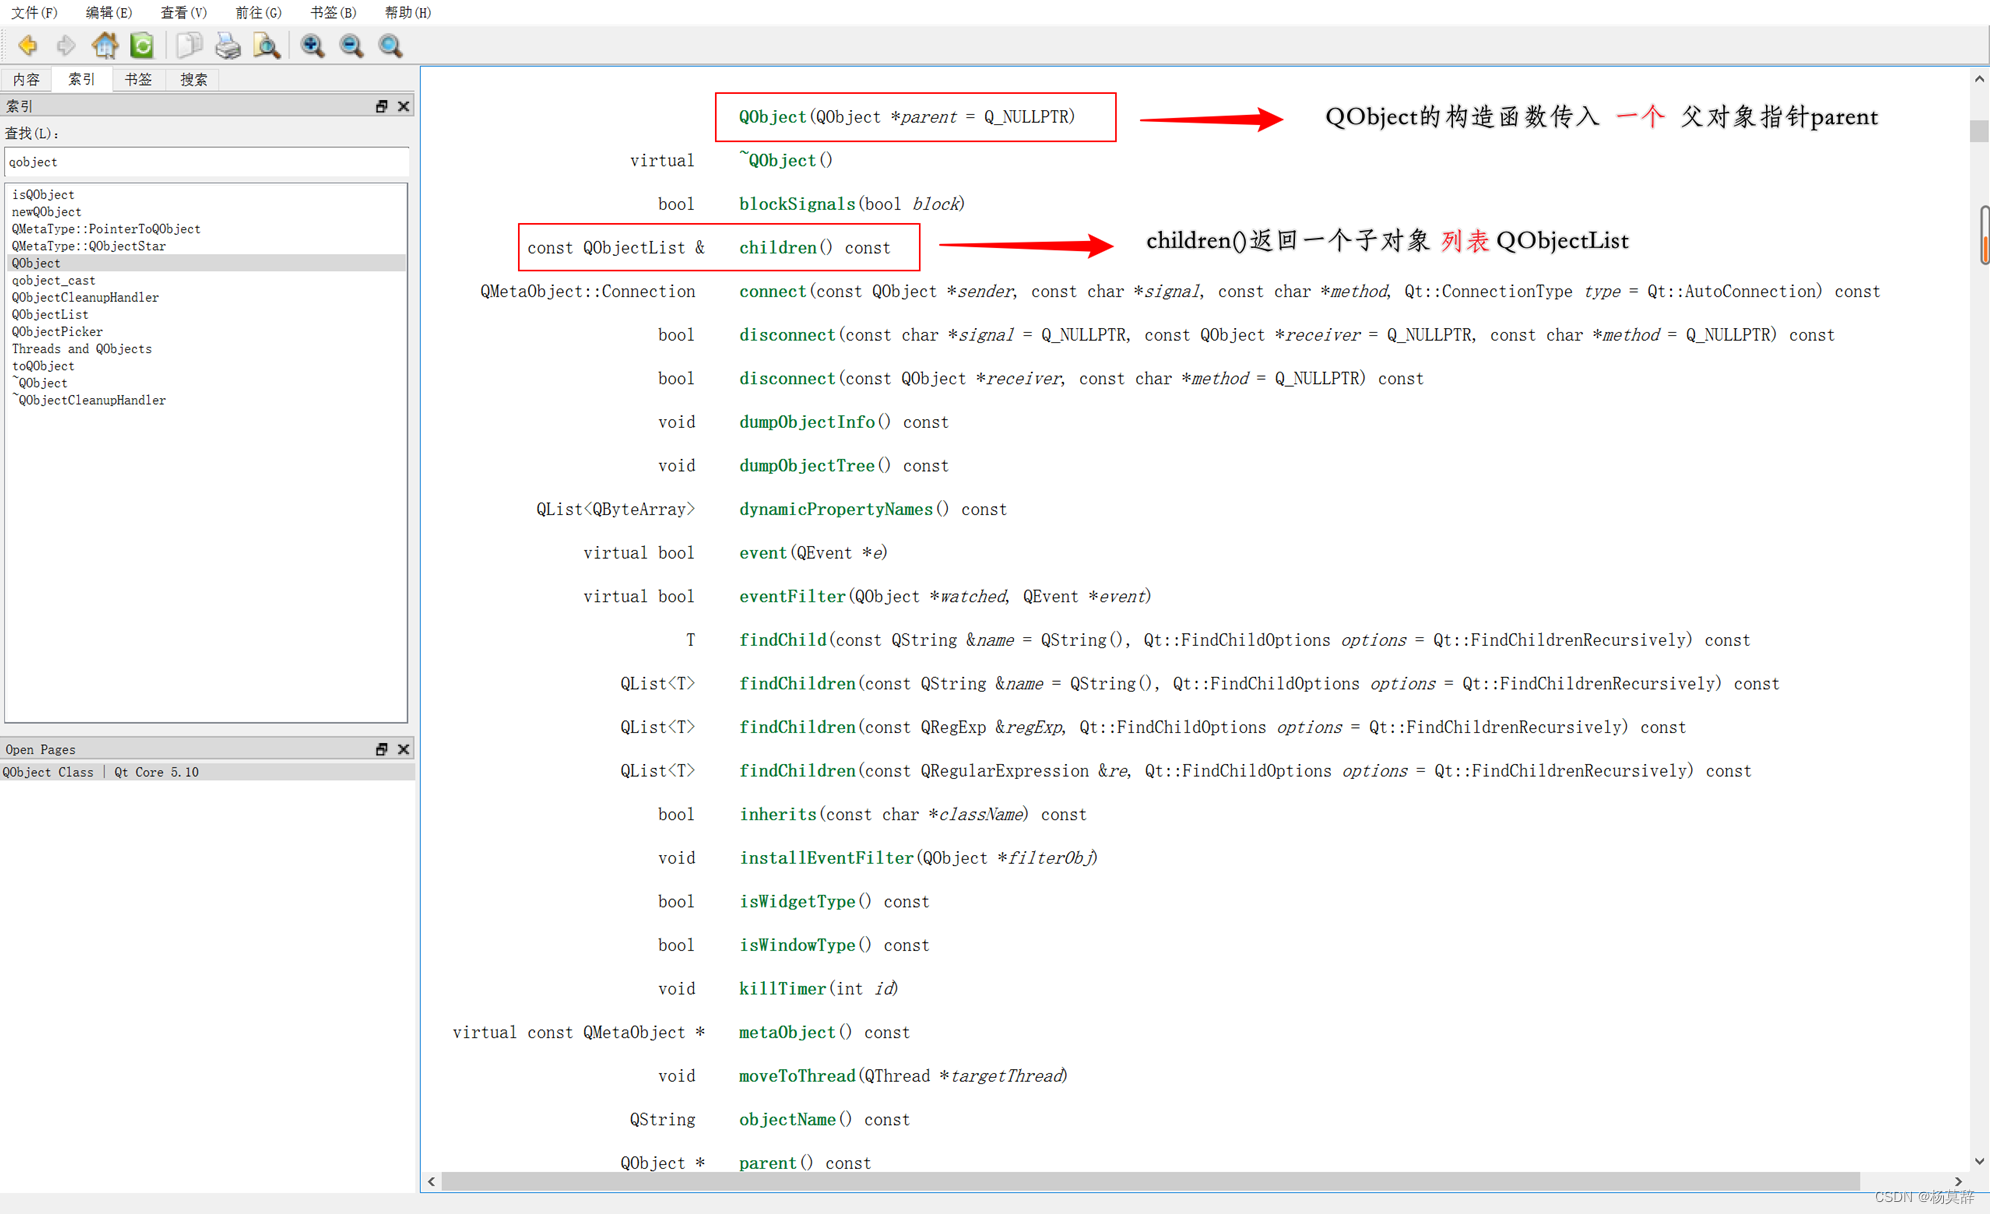Click the vertical scrollbar down arrow

click(1979, 1161)
